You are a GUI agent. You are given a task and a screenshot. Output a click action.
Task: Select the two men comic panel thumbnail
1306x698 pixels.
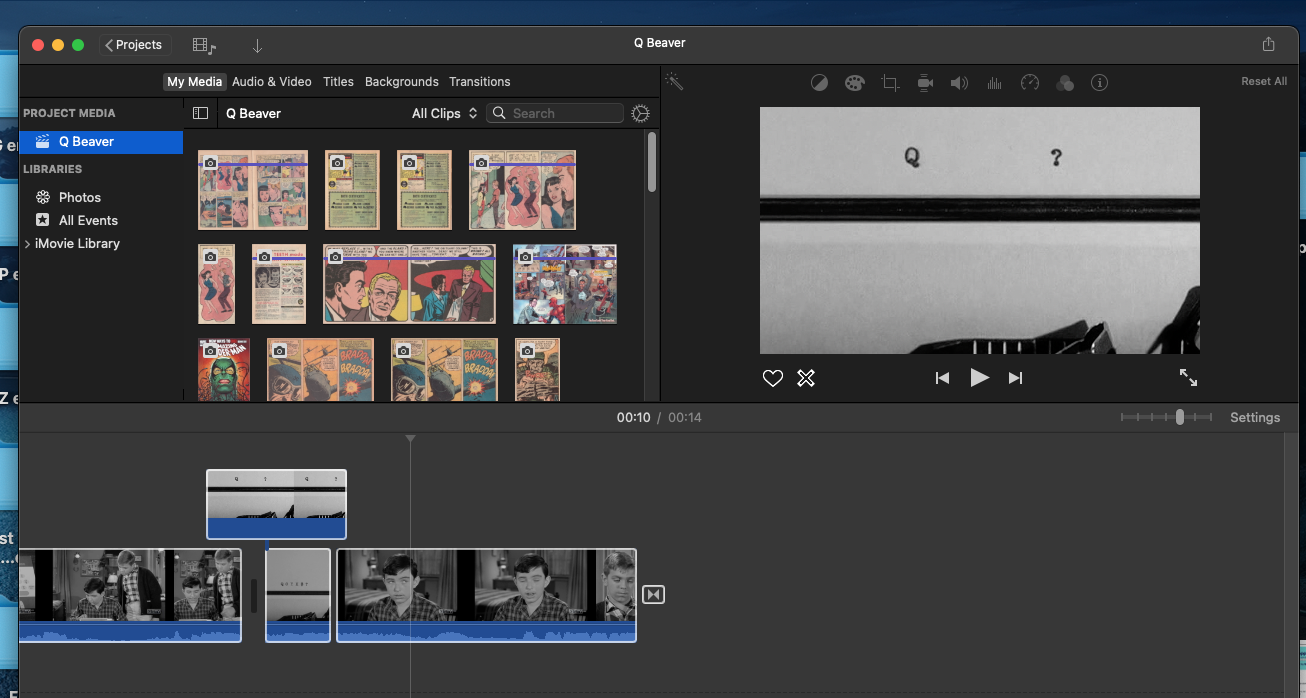[409, 284]
